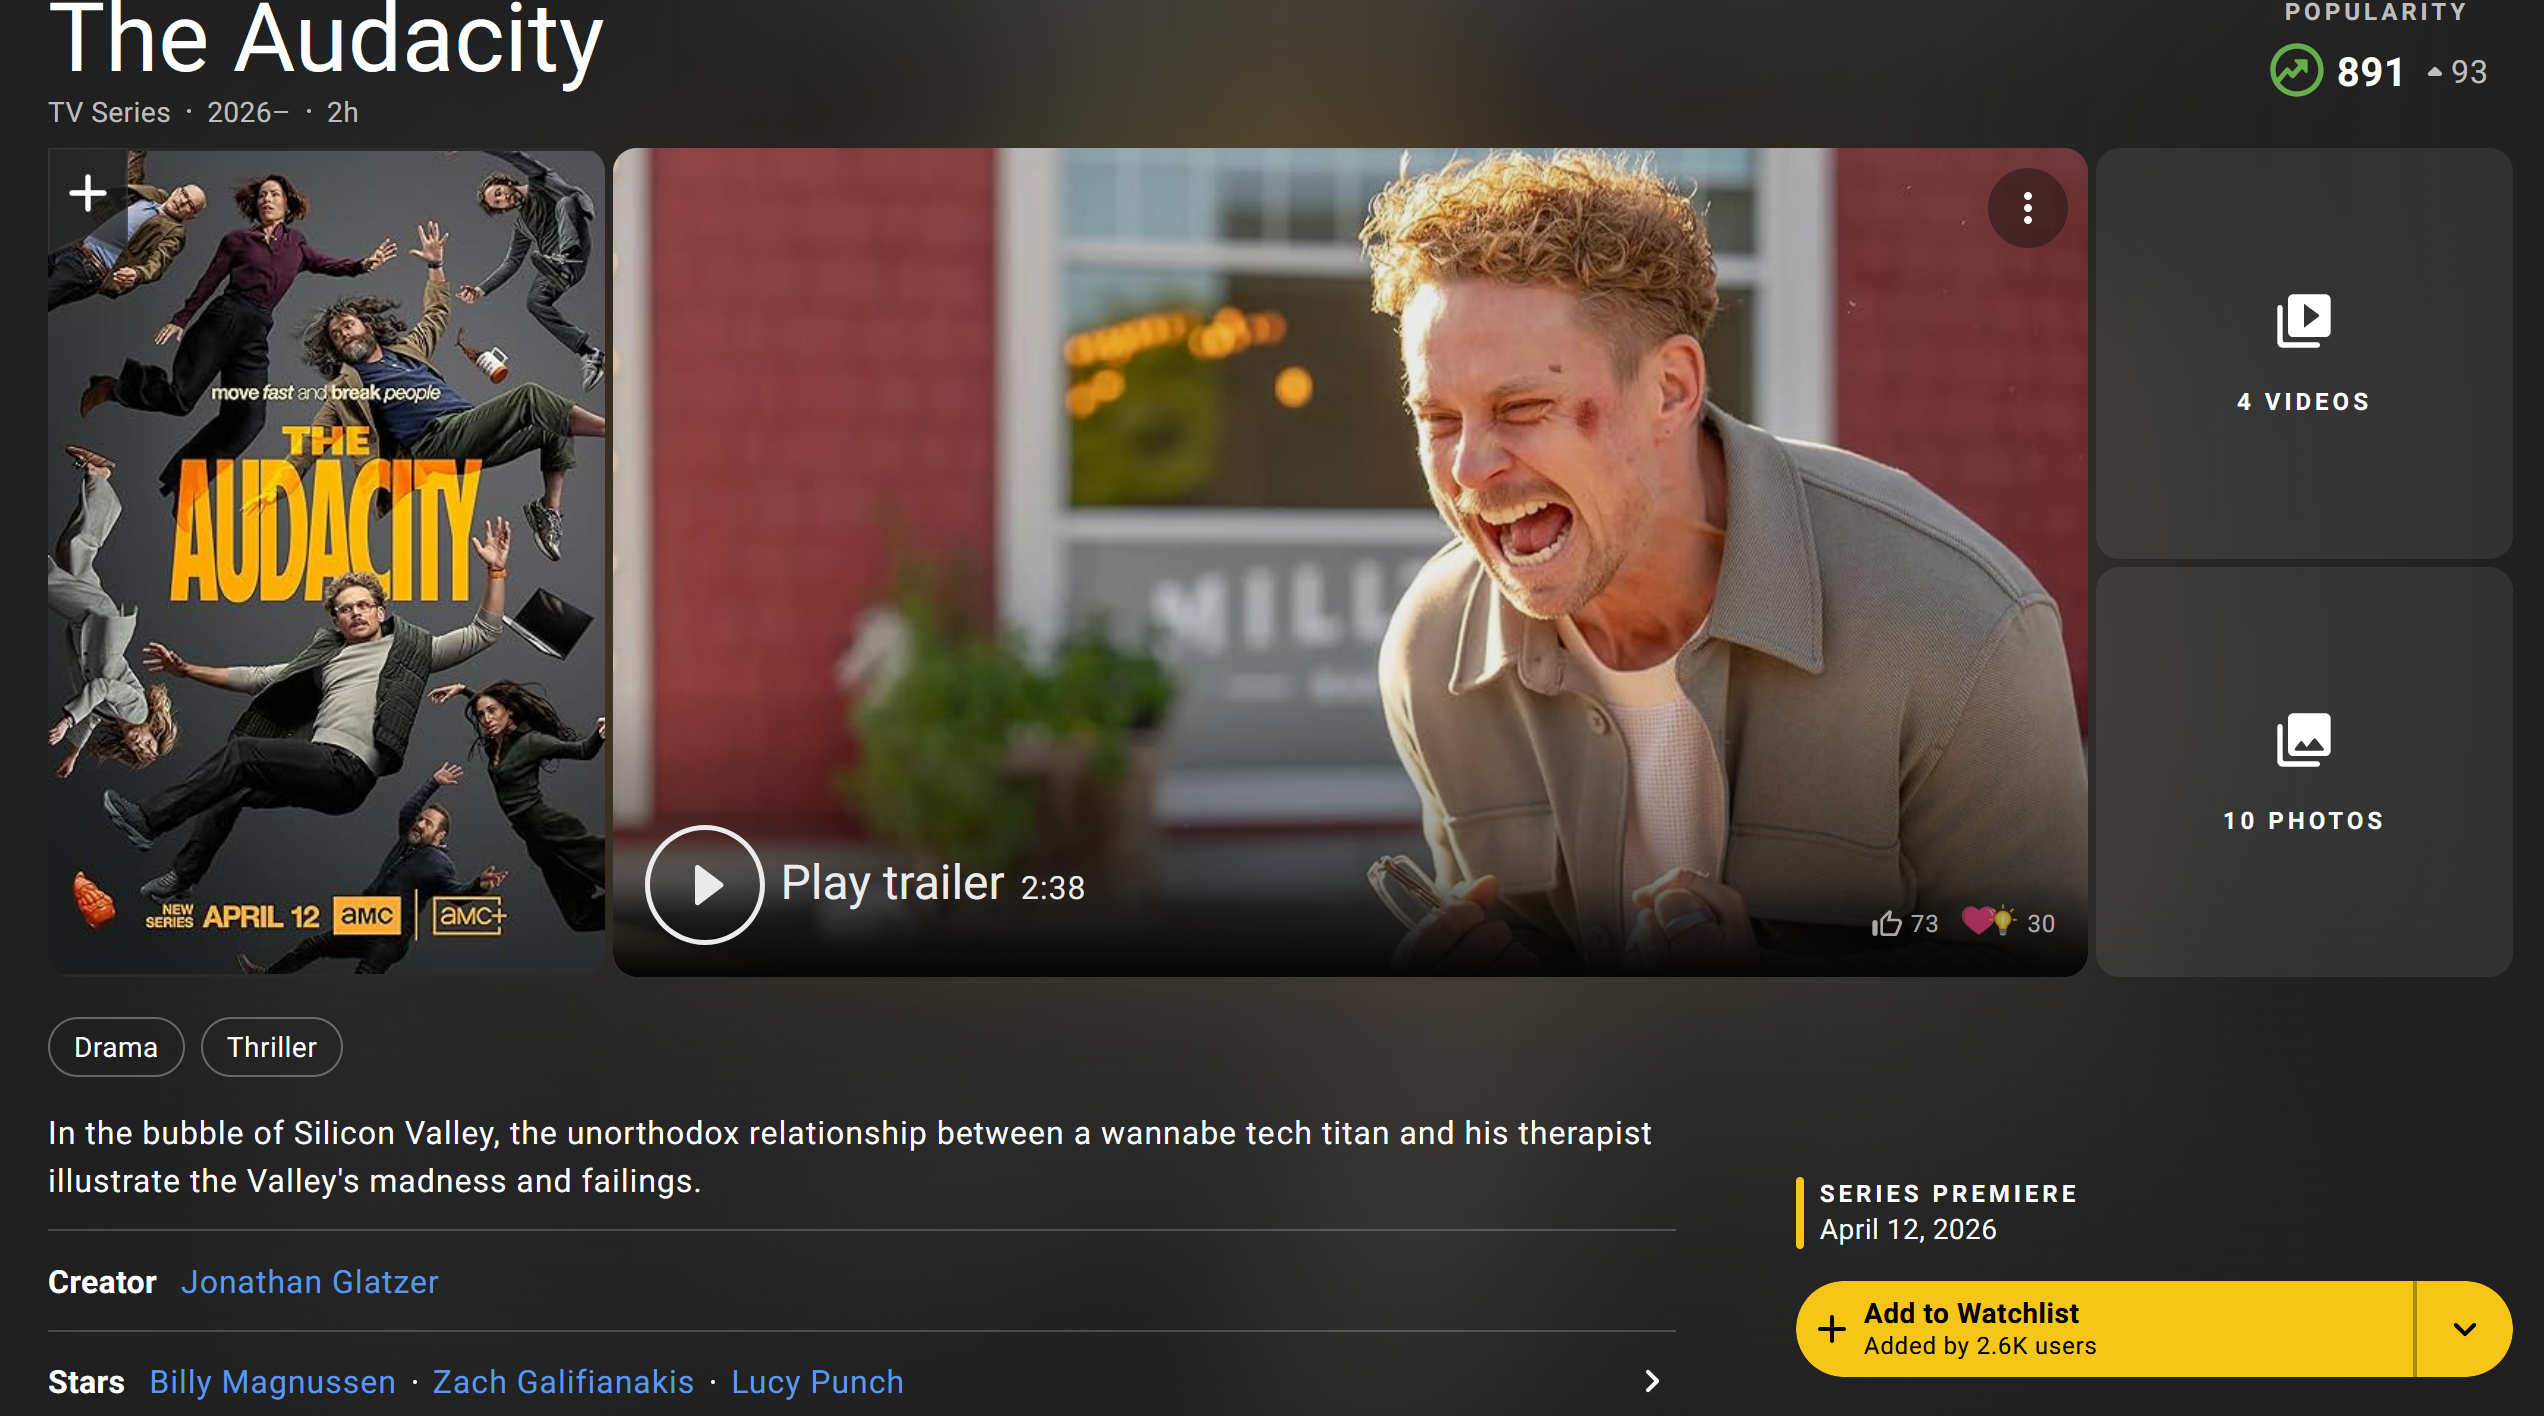Click the Add to Watchlist button
This screenshot has height=1416, width=2544.
[x=2105, y=1329]
